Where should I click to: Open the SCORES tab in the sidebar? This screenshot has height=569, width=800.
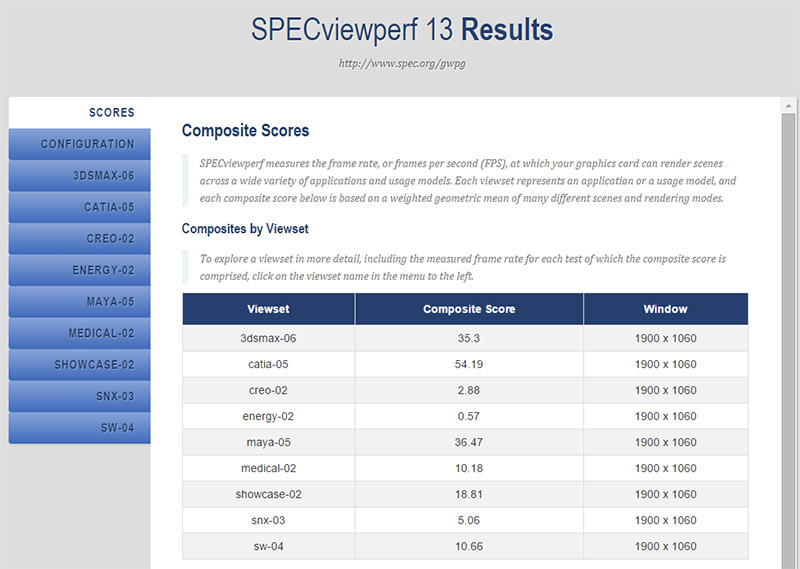tap(80, 113)
